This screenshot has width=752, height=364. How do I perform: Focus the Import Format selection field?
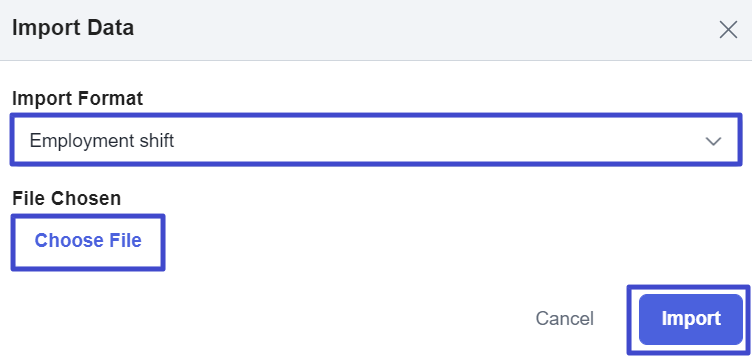pos(376,140)
